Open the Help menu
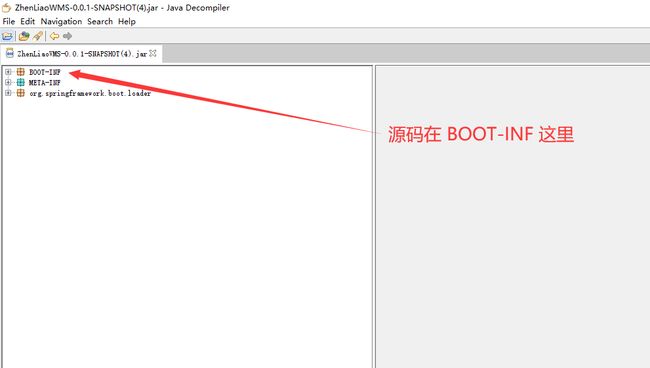 (x=127, y=22)
